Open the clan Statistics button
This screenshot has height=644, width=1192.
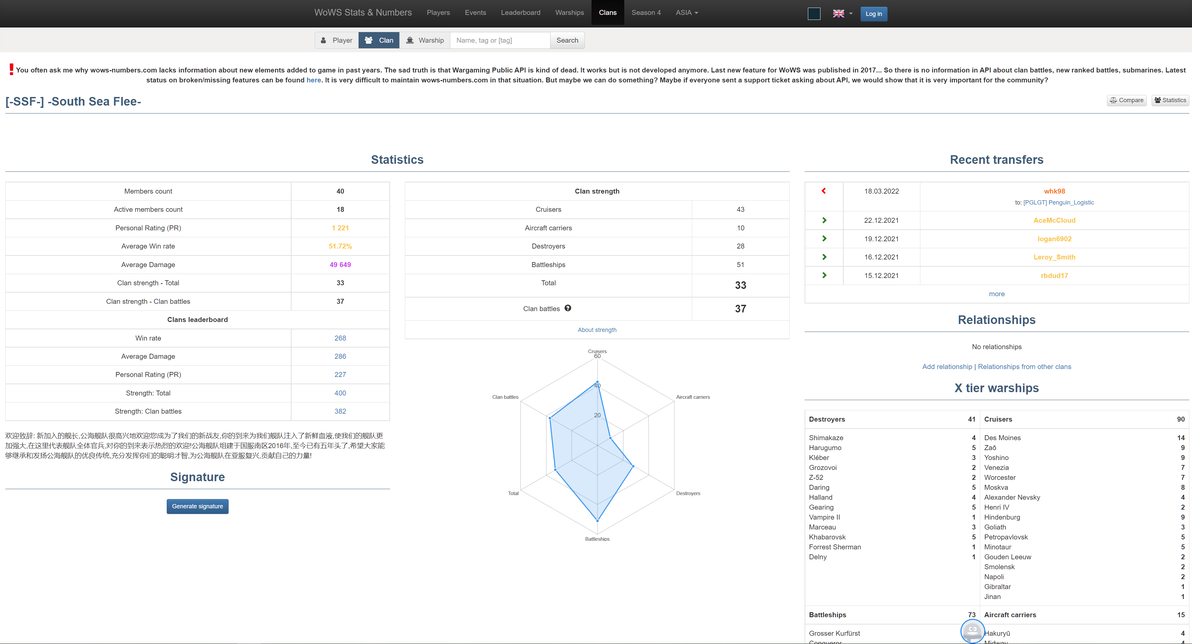(x=1170, y=100)
